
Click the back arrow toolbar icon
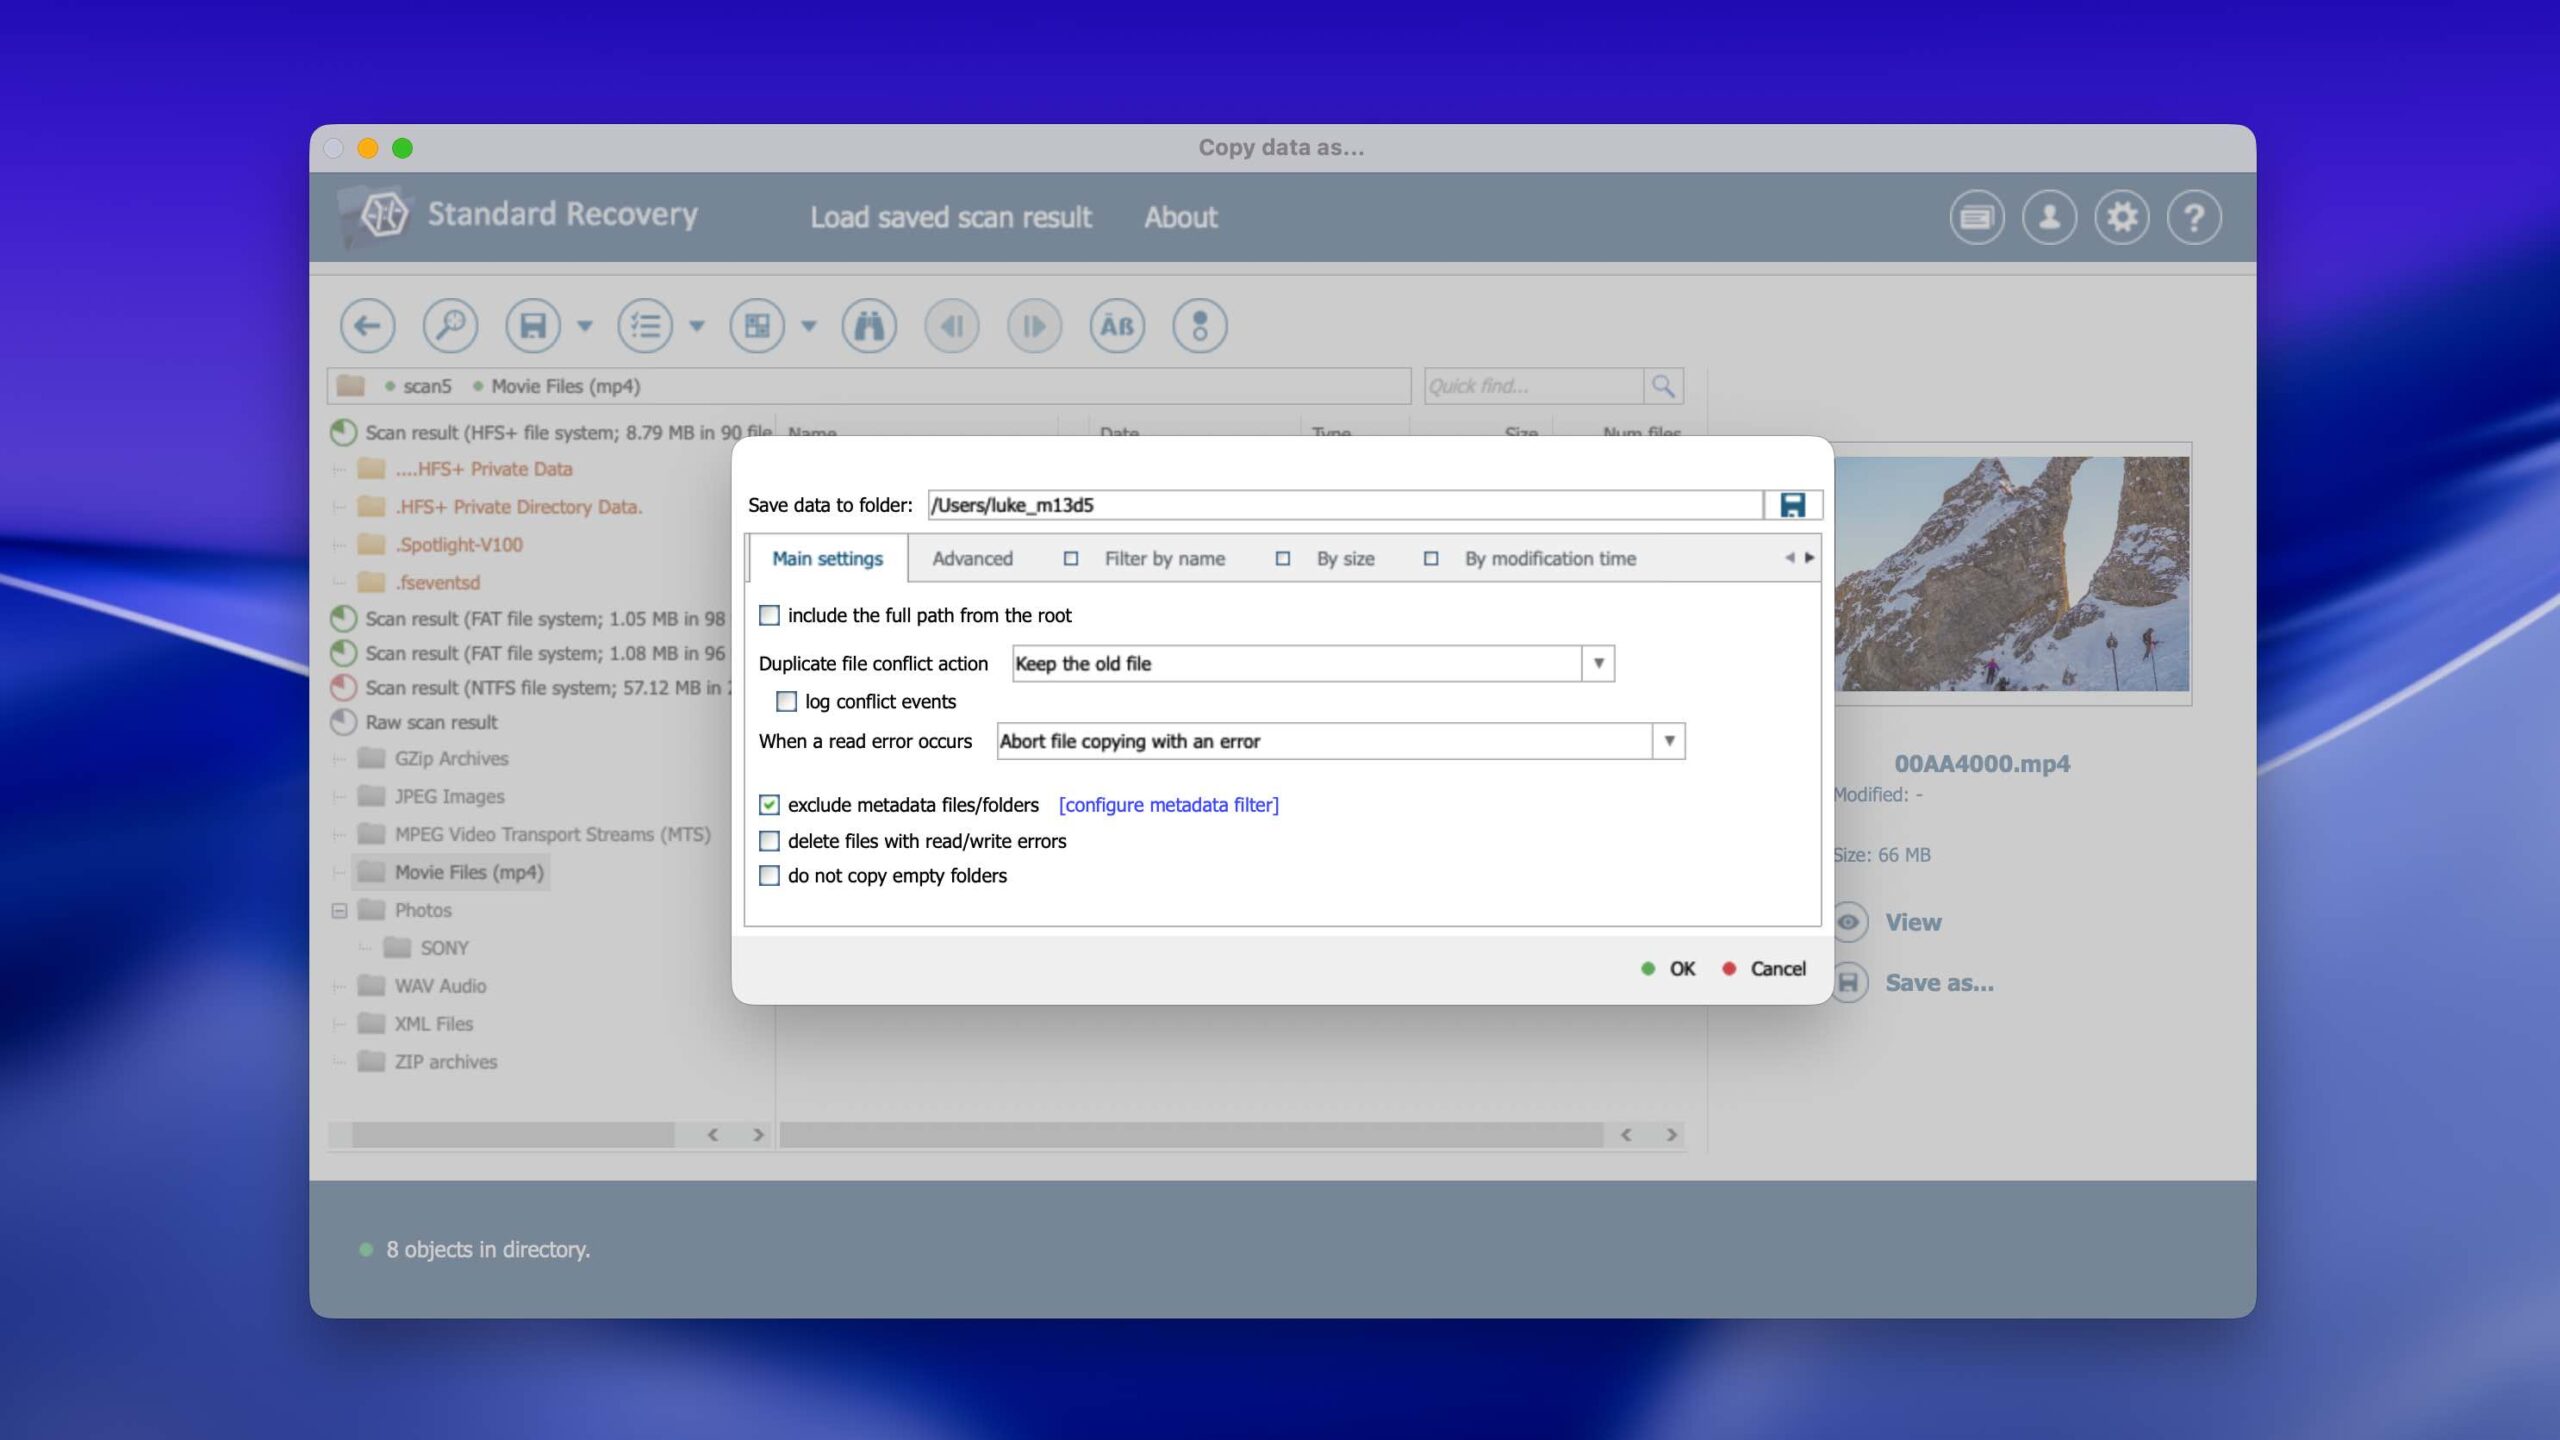(367, 326)
